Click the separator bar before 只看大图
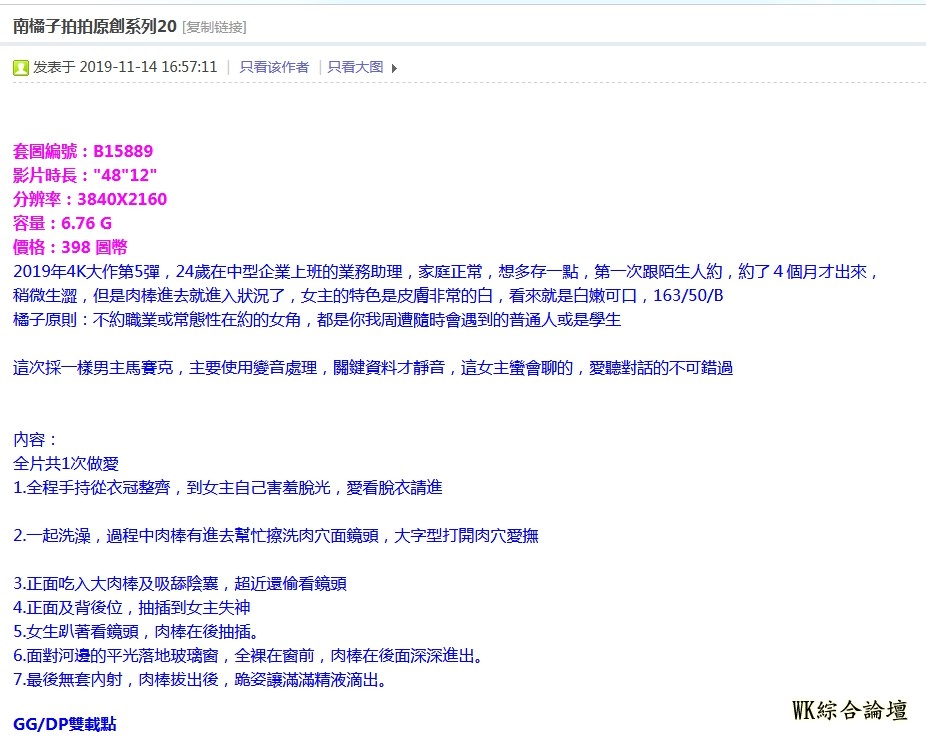This screenshot has height=741, width=926. point(320,67)
